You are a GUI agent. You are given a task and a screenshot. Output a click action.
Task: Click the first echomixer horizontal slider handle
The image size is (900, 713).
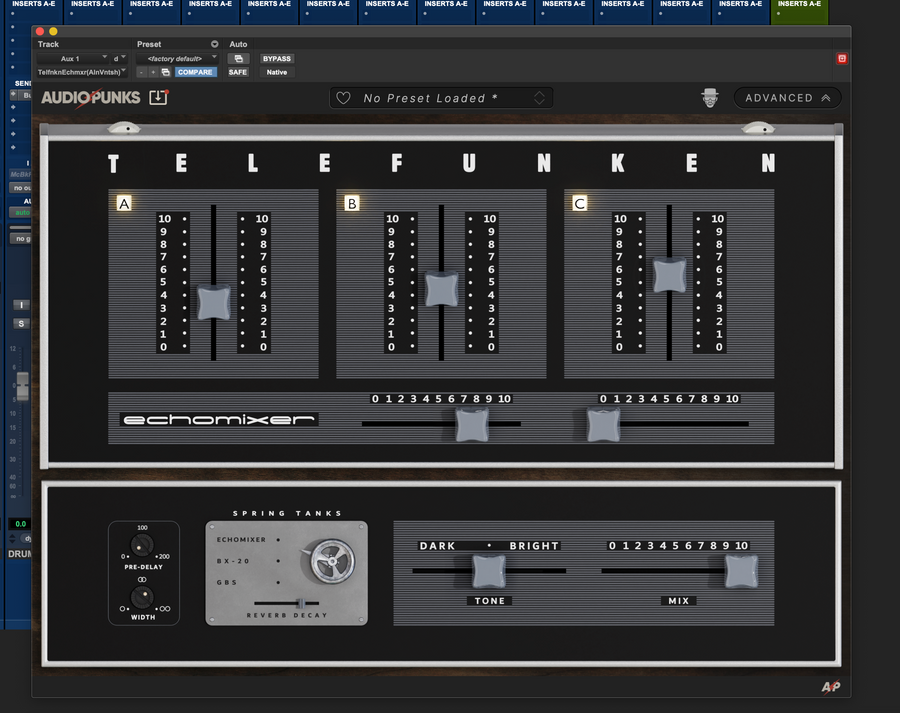click(x=472, y=424)
